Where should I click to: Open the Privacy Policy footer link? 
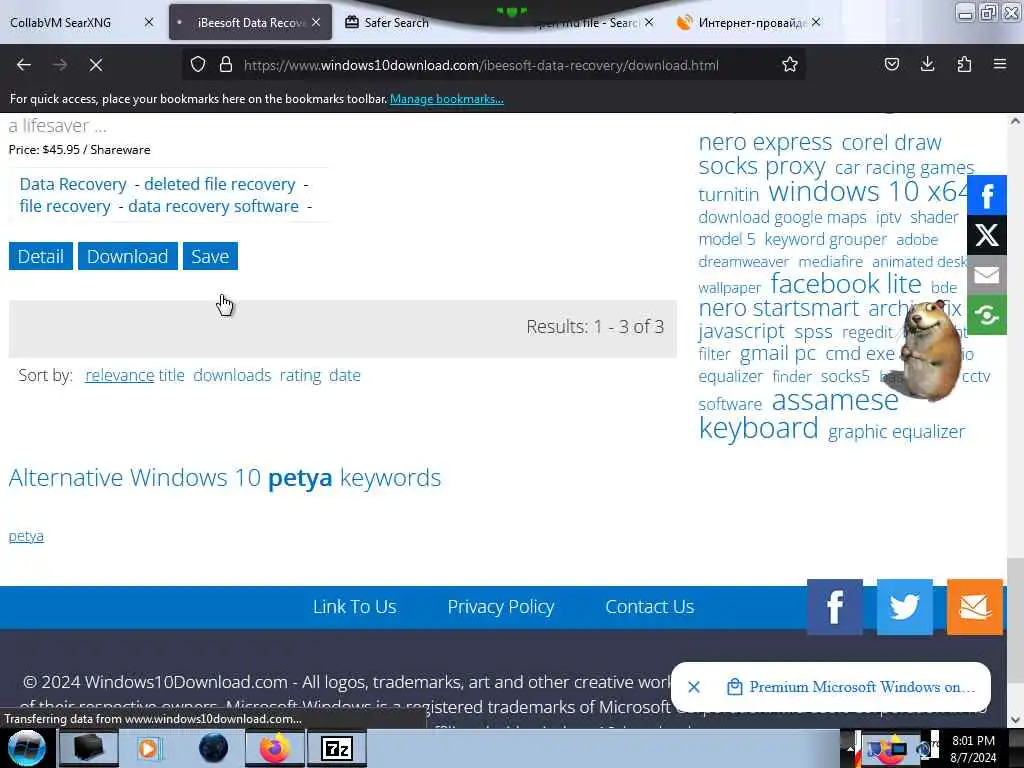point(501,607)
